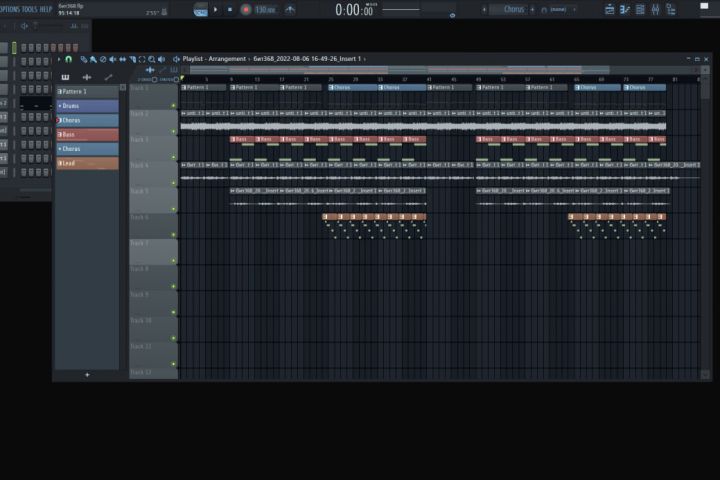Click the speaker icon before Playlist title

tap(176, 59)
